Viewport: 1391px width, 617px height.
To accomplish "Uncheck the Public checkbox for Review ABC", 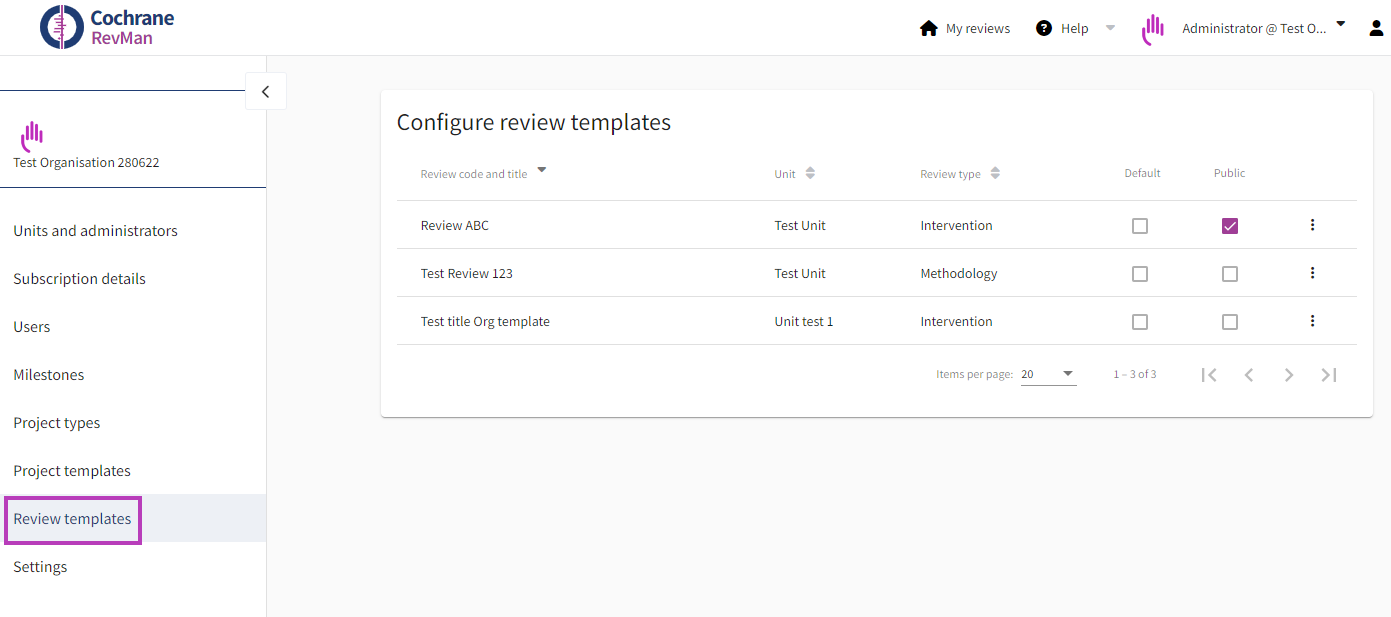I will coord(1229,226).
